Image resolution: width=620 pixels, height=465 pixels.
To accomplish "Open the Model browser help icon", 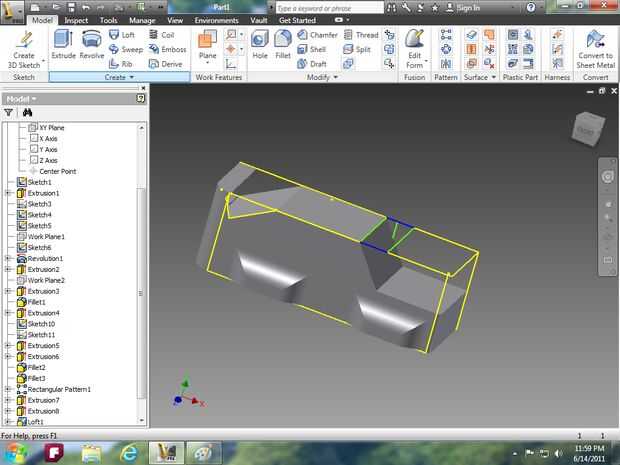I will tap(140, 98).
